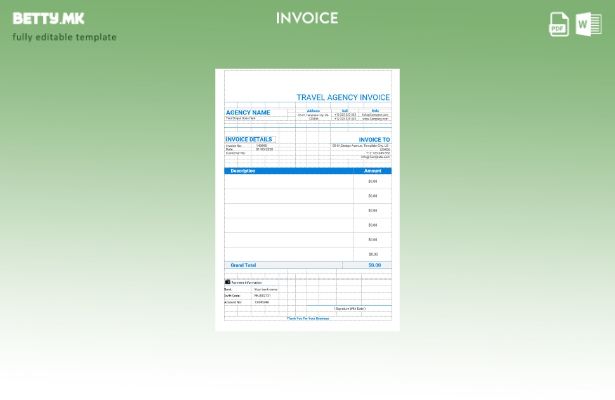Click the first $0.00 amount cell

click(372, 182)
